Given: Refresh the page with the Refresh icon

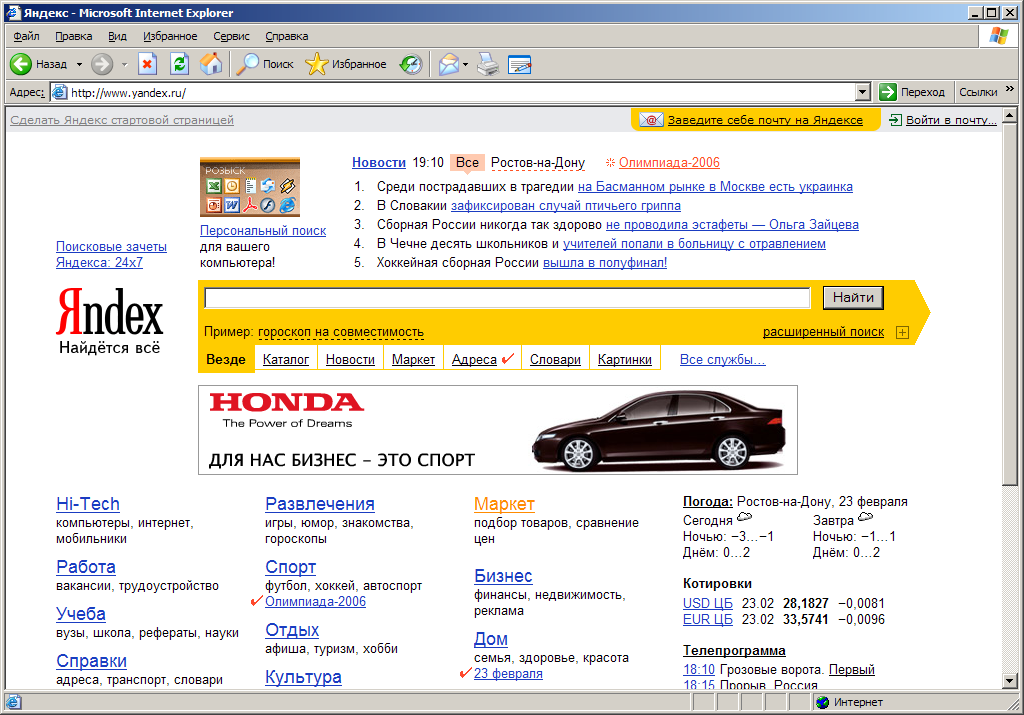Looking at the screenshot, I should tap(180, 64).
